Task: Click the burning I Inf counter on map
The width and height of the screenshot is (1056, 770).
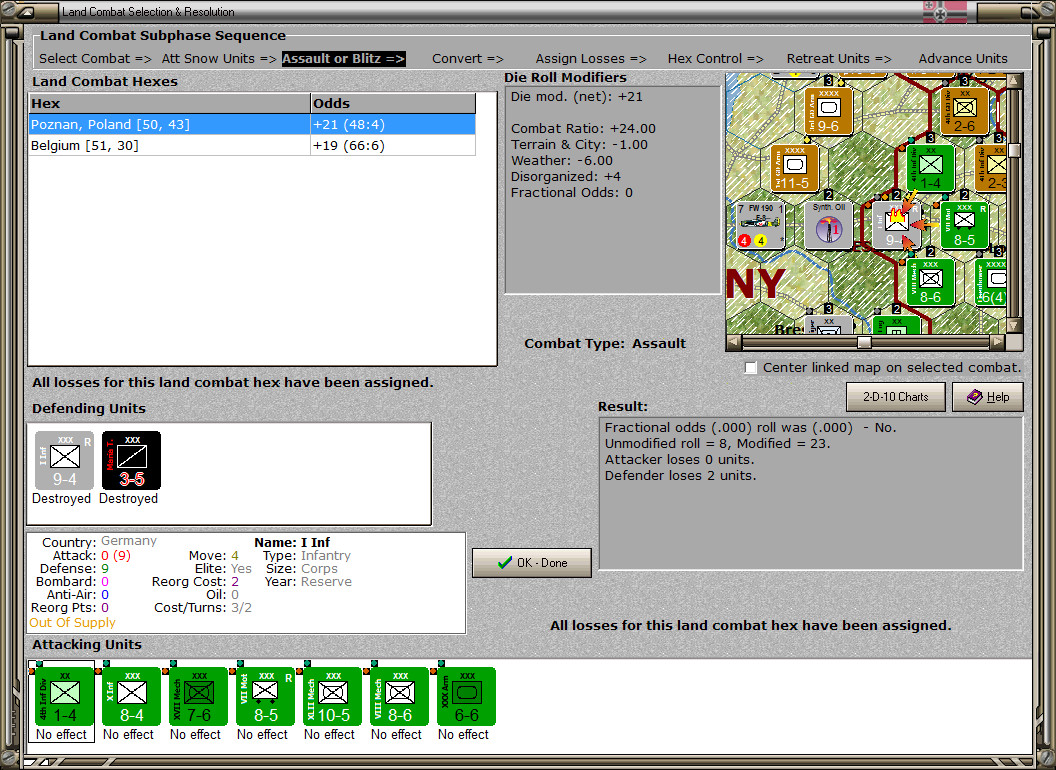Action: pos(896,226)
